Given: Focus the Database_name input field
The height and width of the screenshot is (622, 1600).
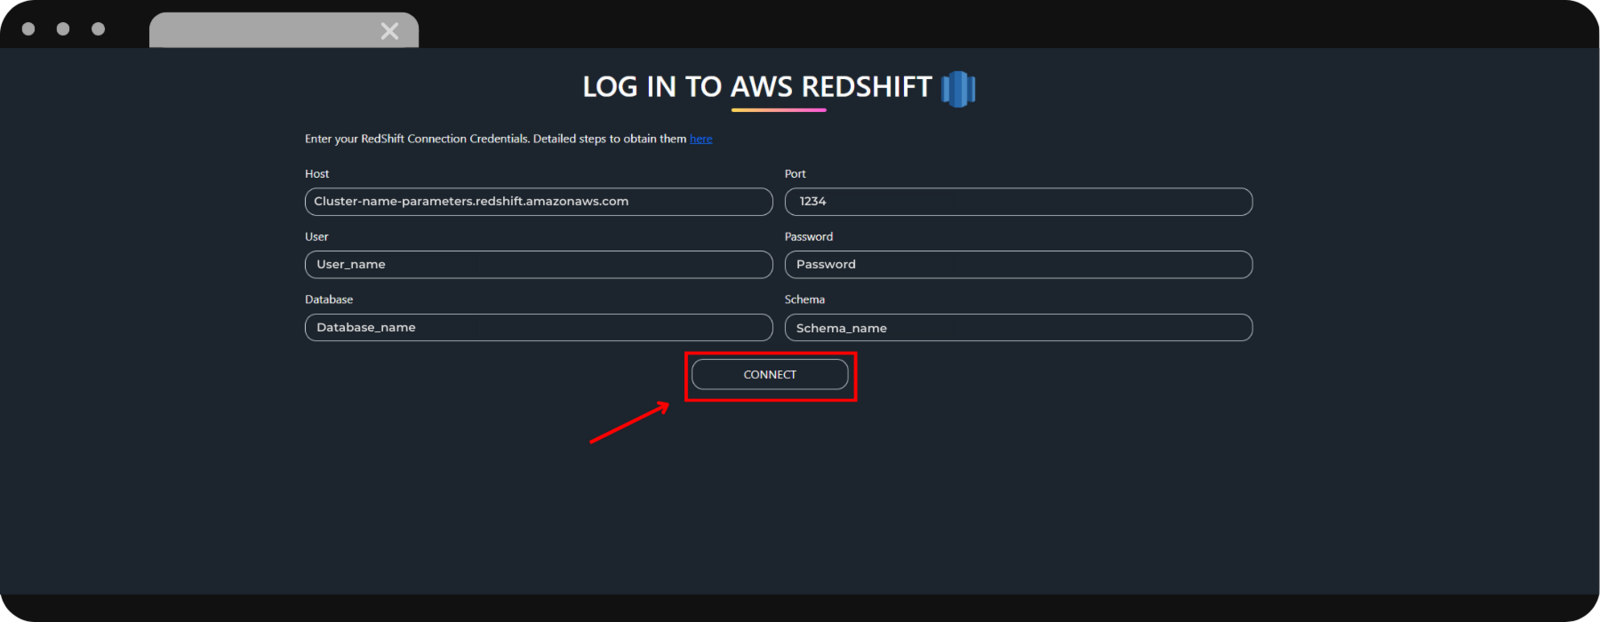Looking at the screenshot, I should [538, 328].
